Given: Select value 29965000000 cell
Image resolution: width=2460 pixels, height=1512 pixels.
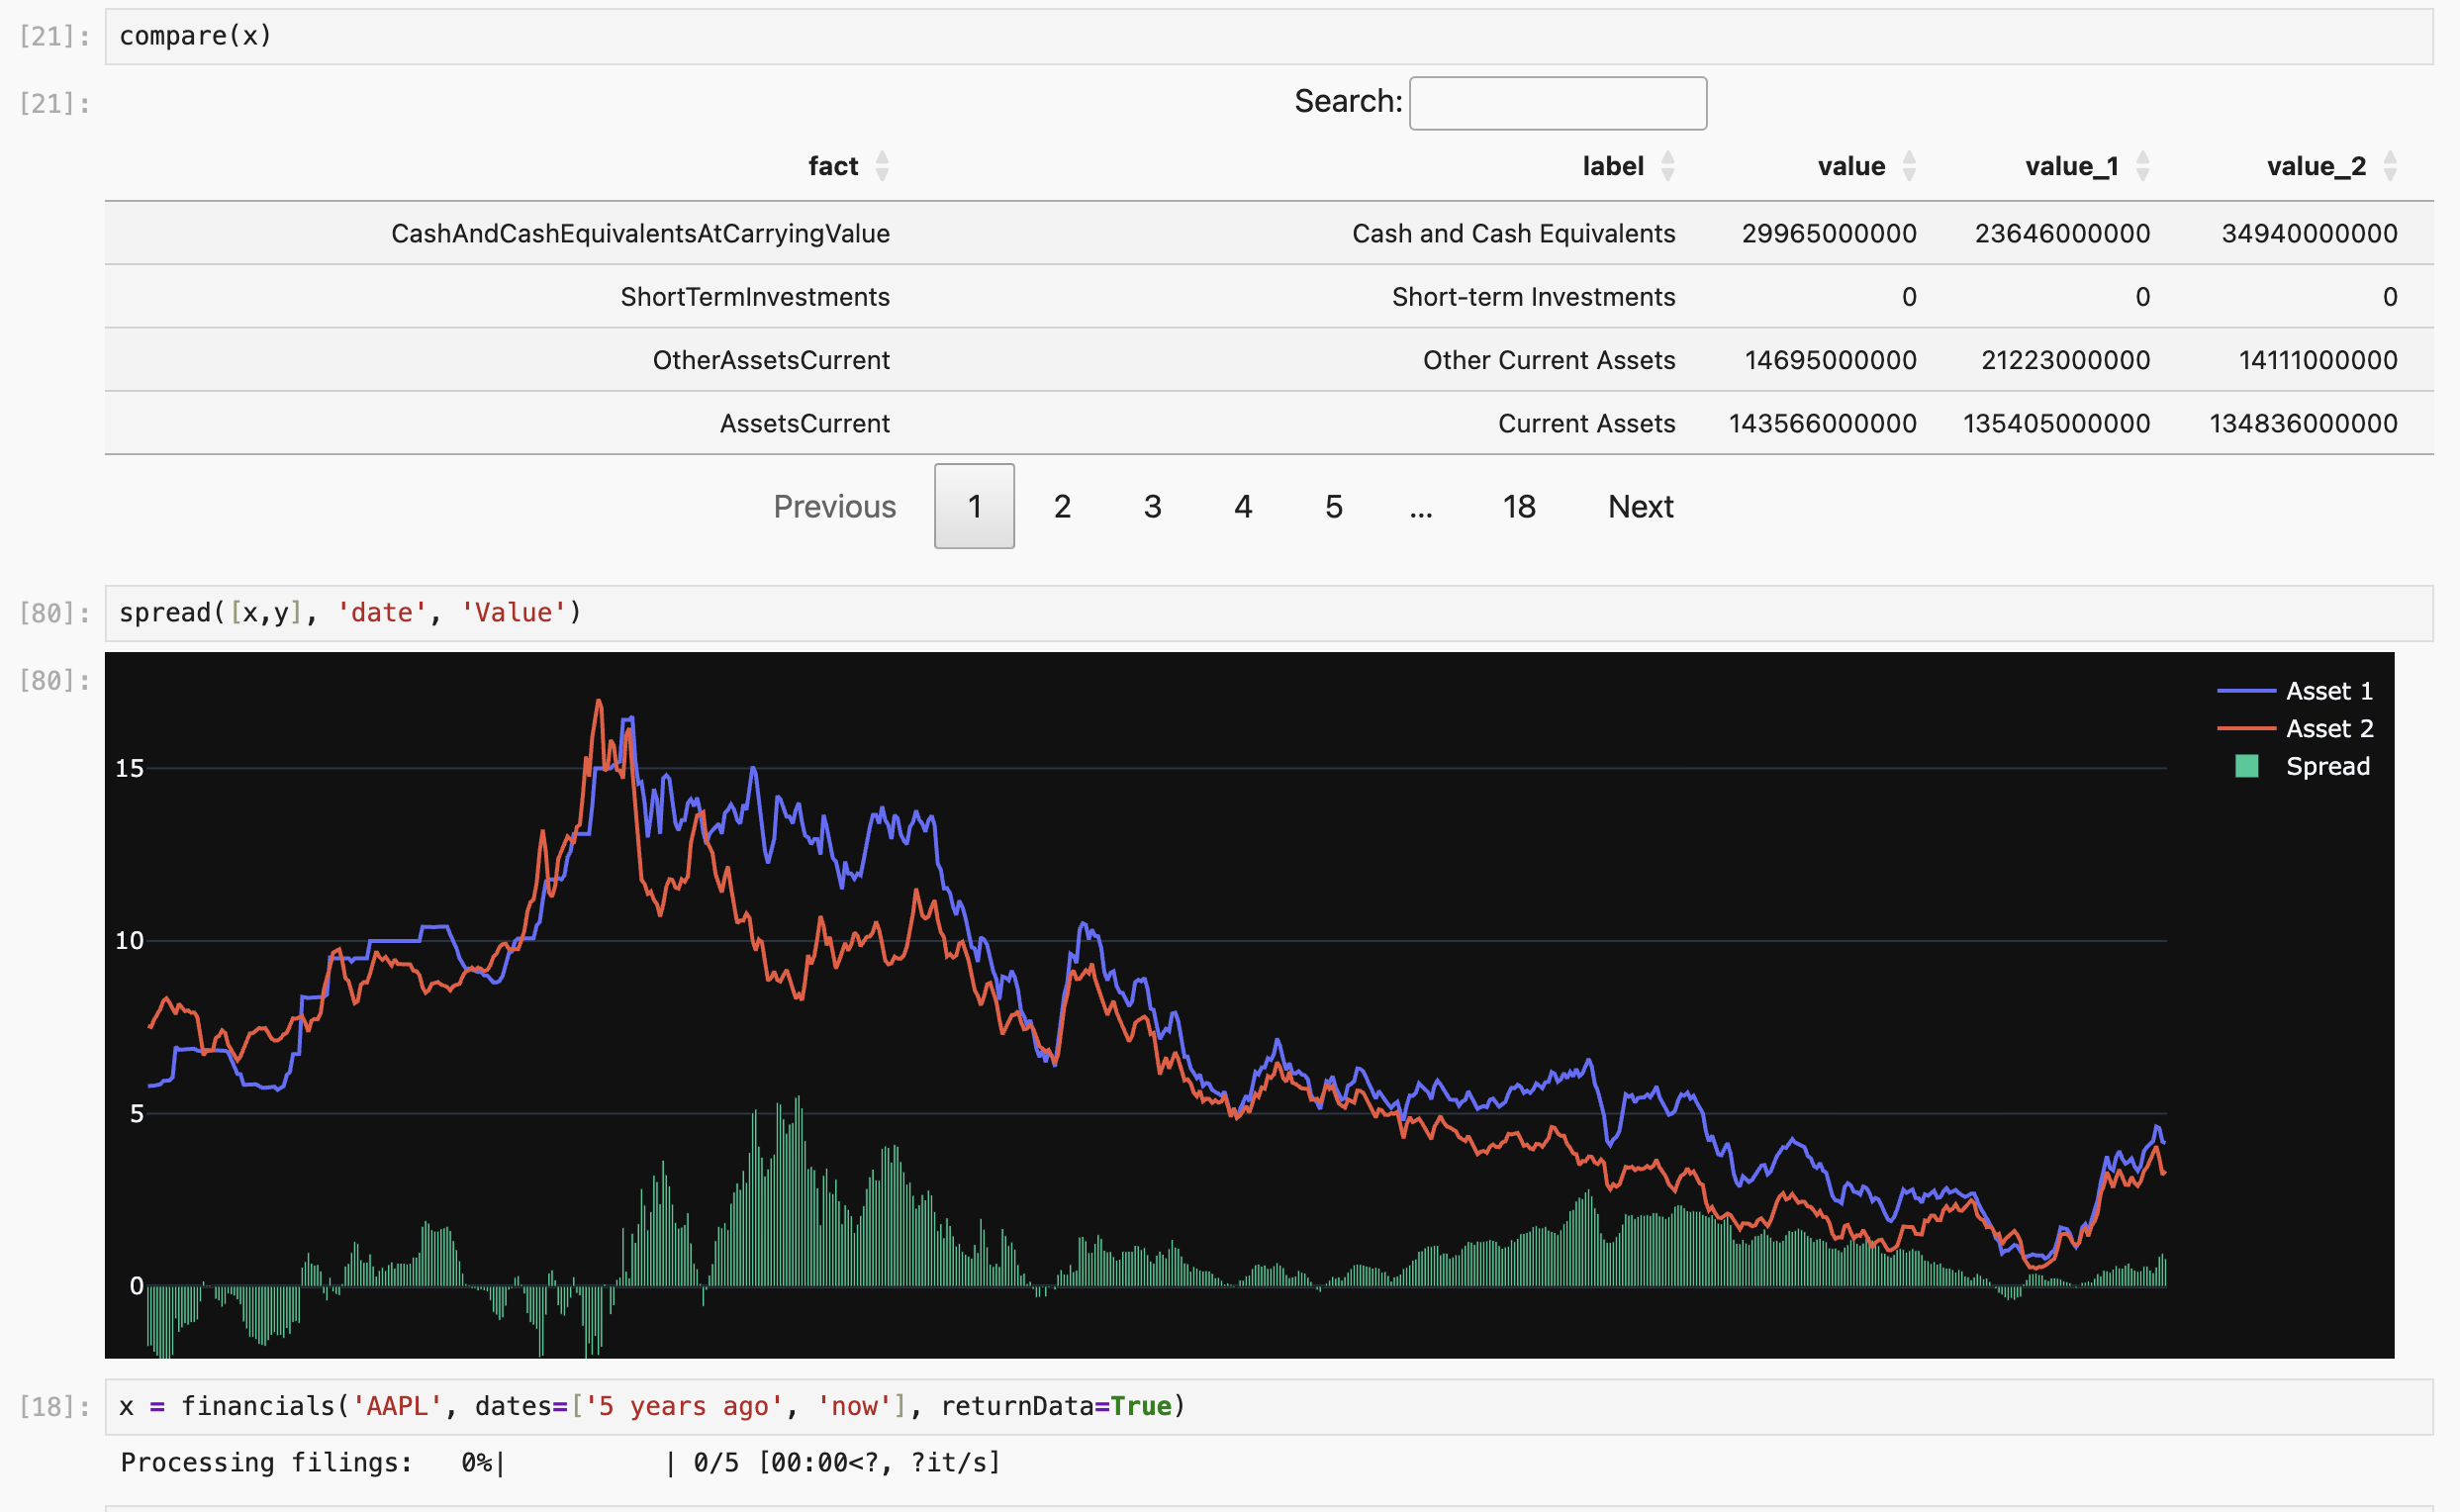Looking at the screenshot, I should point(1829,234).
